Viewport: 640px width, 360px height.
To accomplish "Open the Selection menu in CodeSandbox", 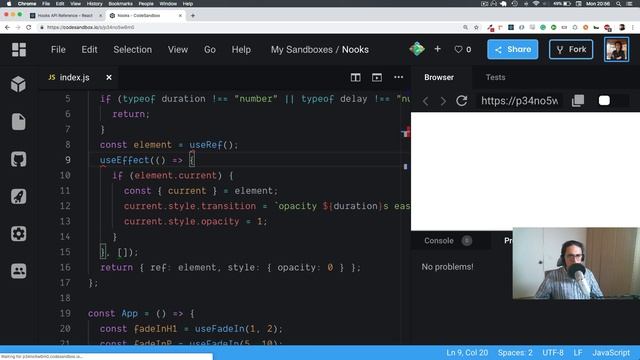I will tap(132, 49).
